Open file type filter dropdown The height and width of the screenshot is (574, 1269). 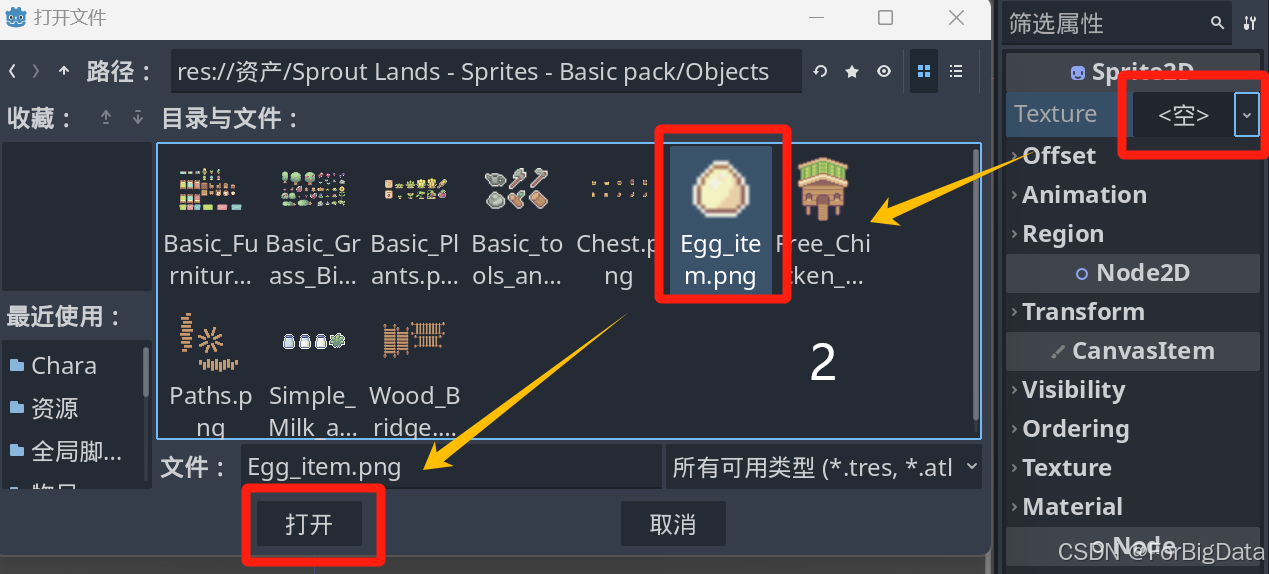point(824,467)
